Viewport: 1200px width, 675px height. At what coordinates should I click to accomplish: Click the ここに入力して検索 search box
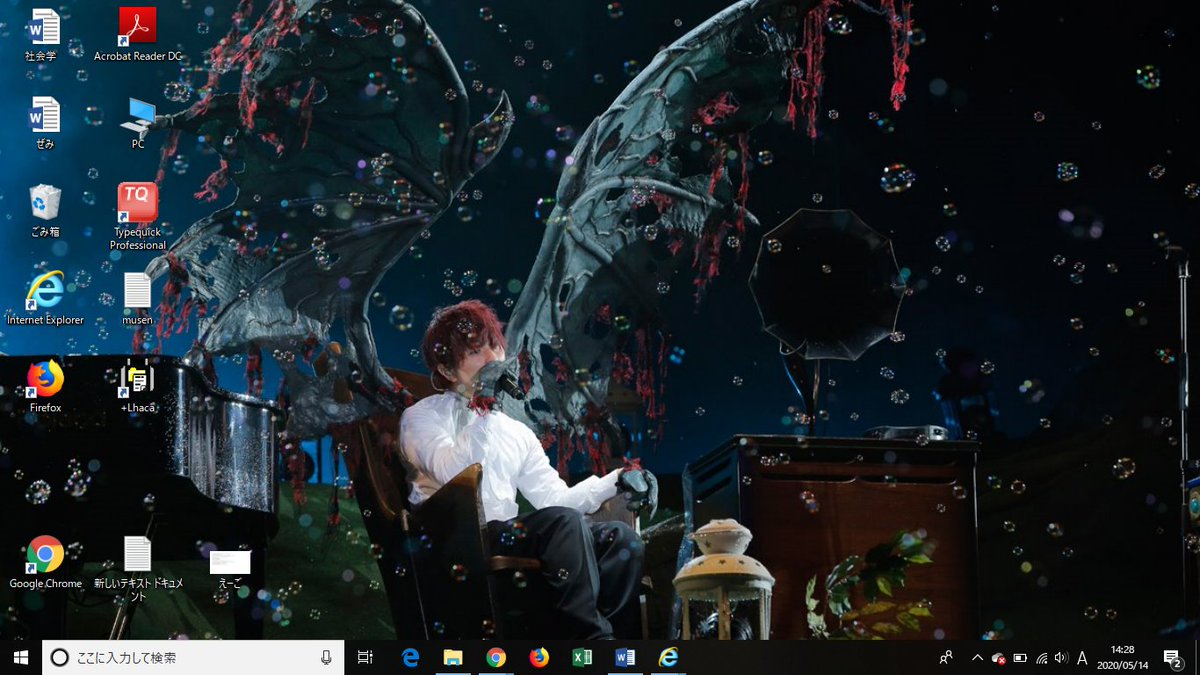pos(191,657)
